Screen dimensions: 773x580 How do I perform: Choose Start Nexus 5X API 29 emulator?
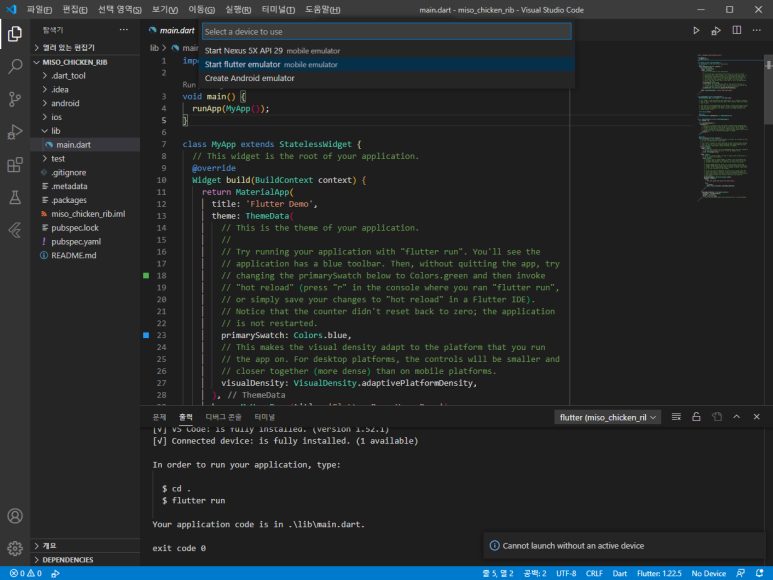coord(387,51)
